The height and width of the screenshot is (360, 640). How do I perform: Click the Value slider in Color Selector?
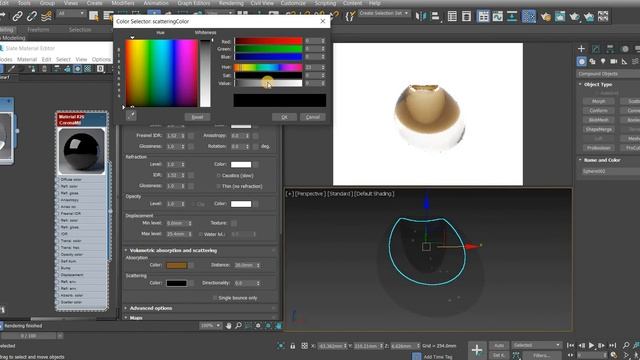pos(268,83)
